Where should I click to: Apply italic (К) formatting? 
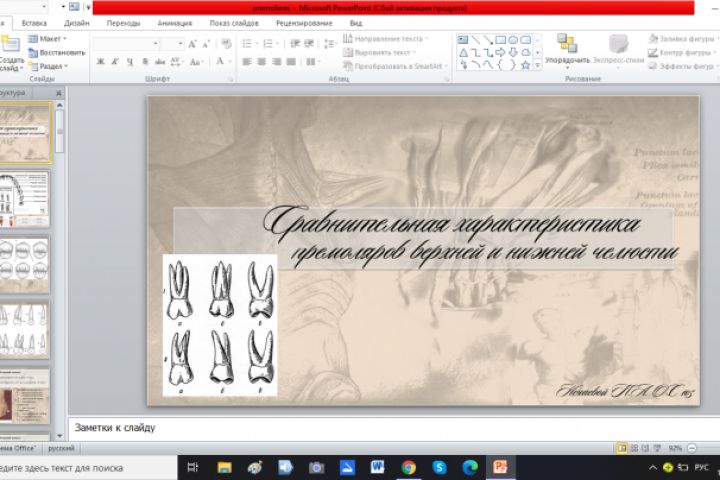coord(115,62)
